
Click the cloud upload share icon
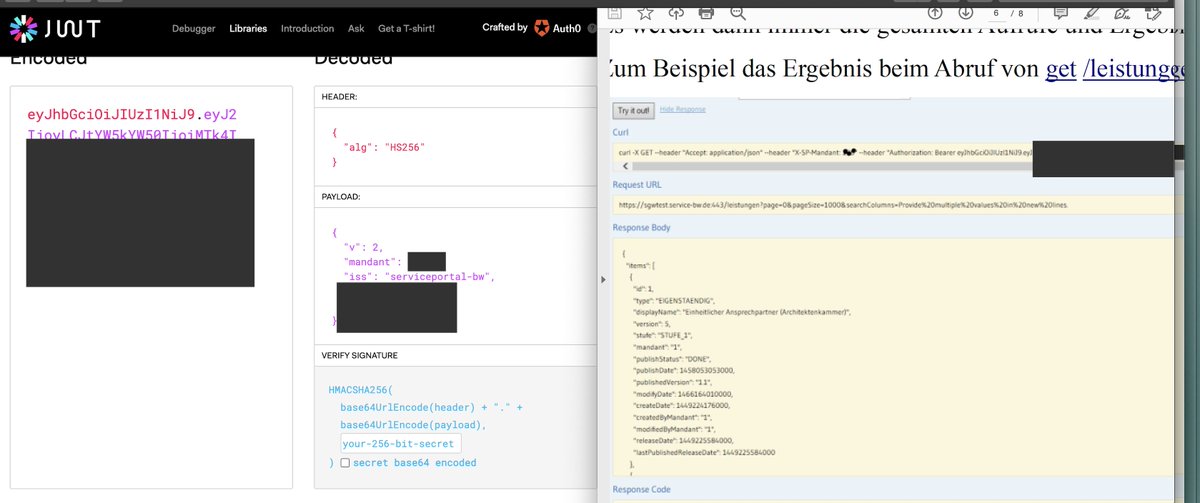coord(676,12)
